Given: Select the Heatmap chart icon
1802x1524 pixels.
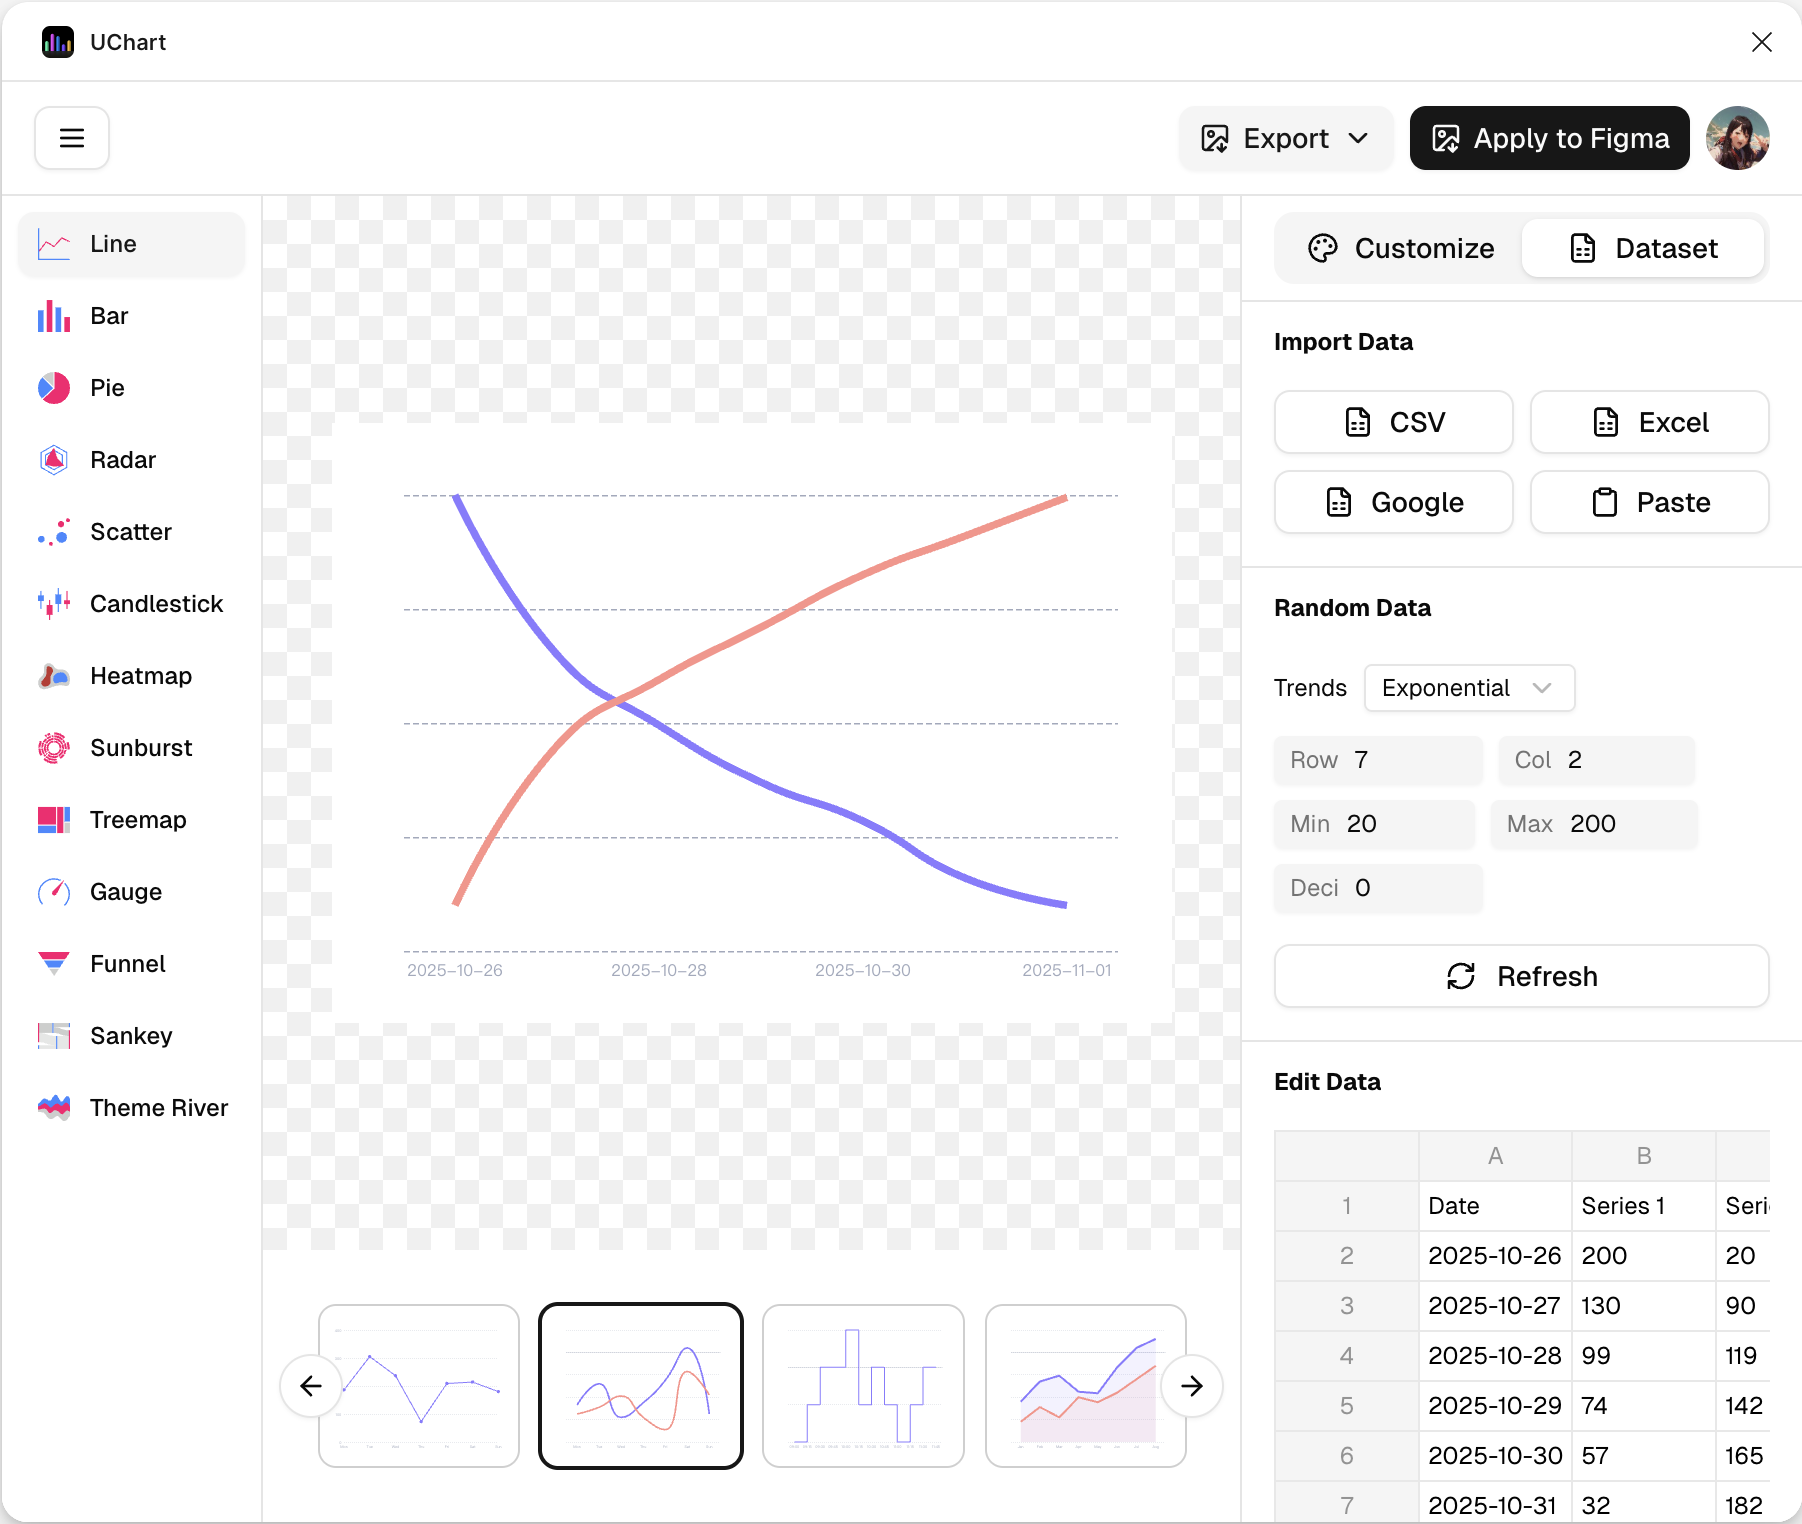Looking at the screenshot, I should pyautogui.click(x=54, y=676).
